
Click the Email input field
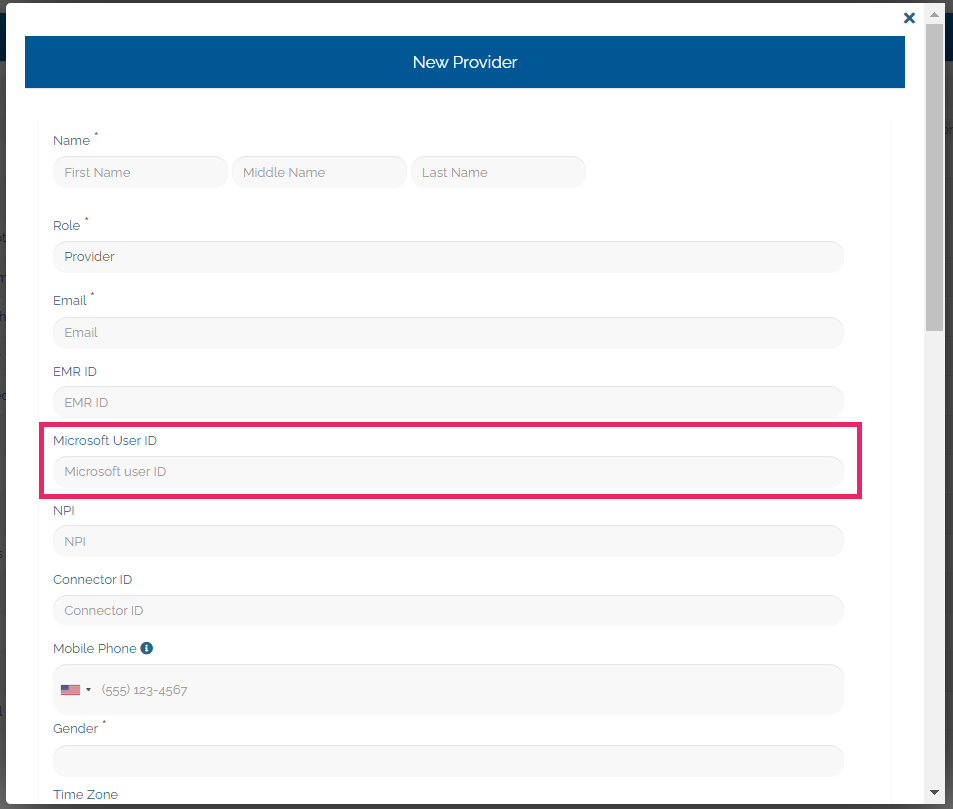(448, 332)
